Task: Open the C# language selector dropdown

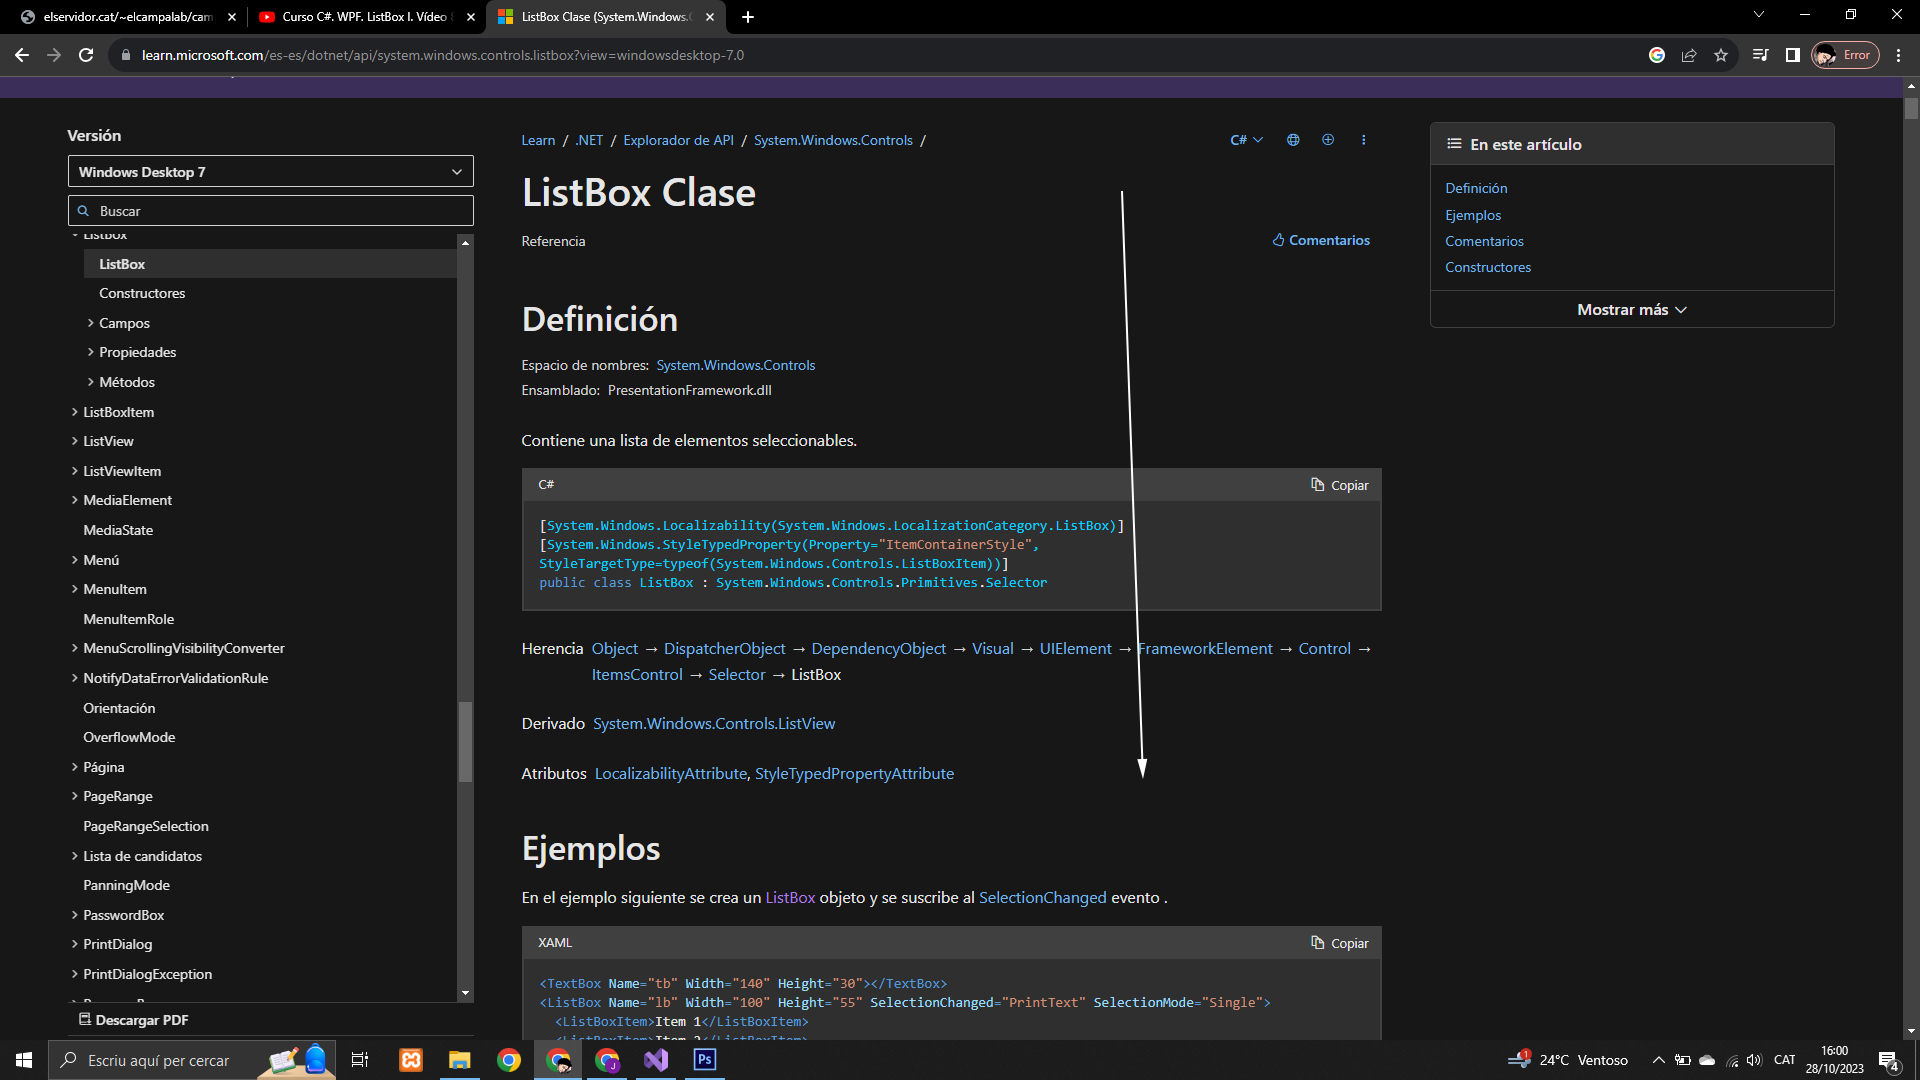Action: (x=1246, y=140)
